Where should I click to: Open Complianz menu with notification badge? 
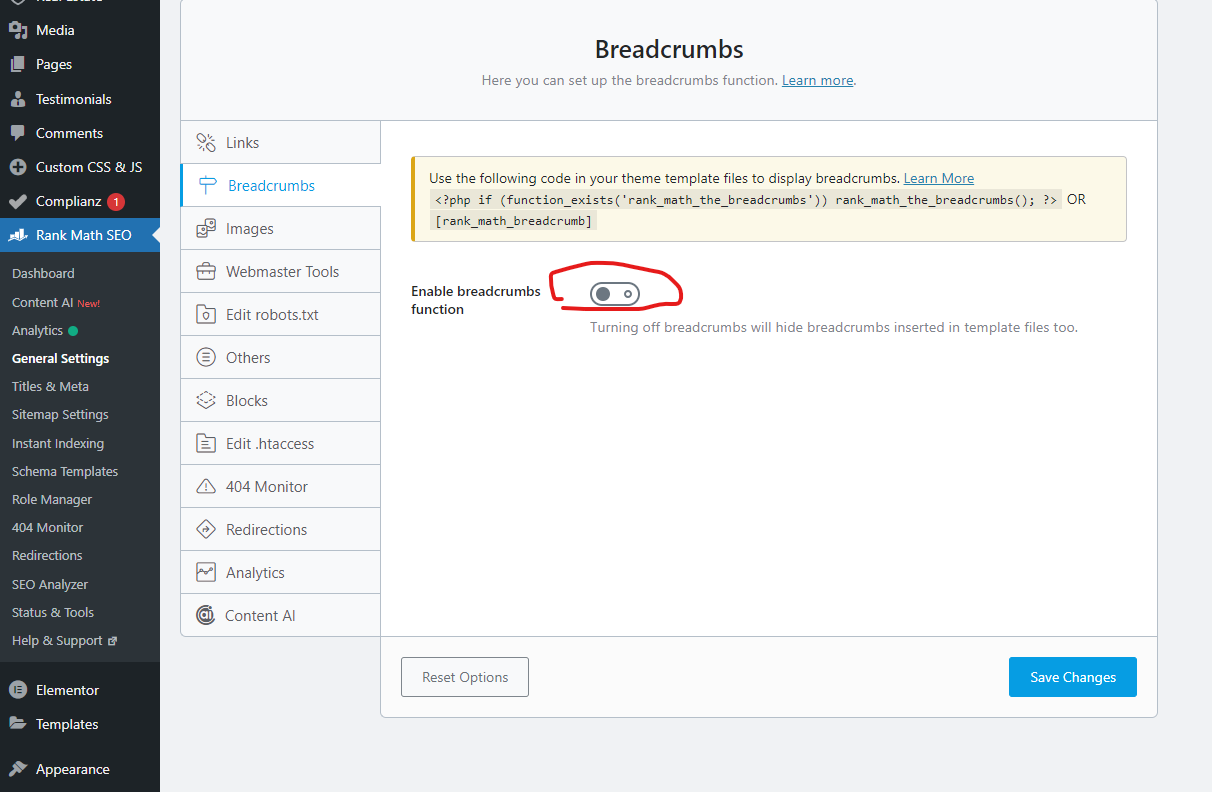68,201
